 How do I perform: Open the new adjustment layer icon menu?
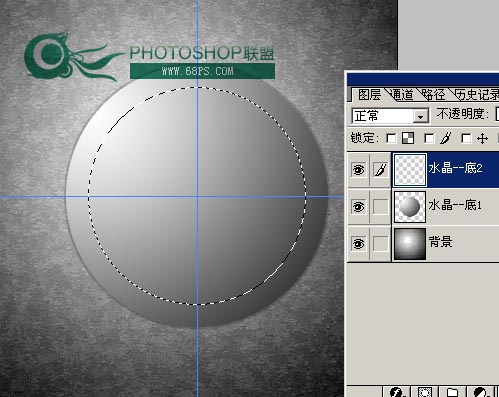click(x=480, y=392)
